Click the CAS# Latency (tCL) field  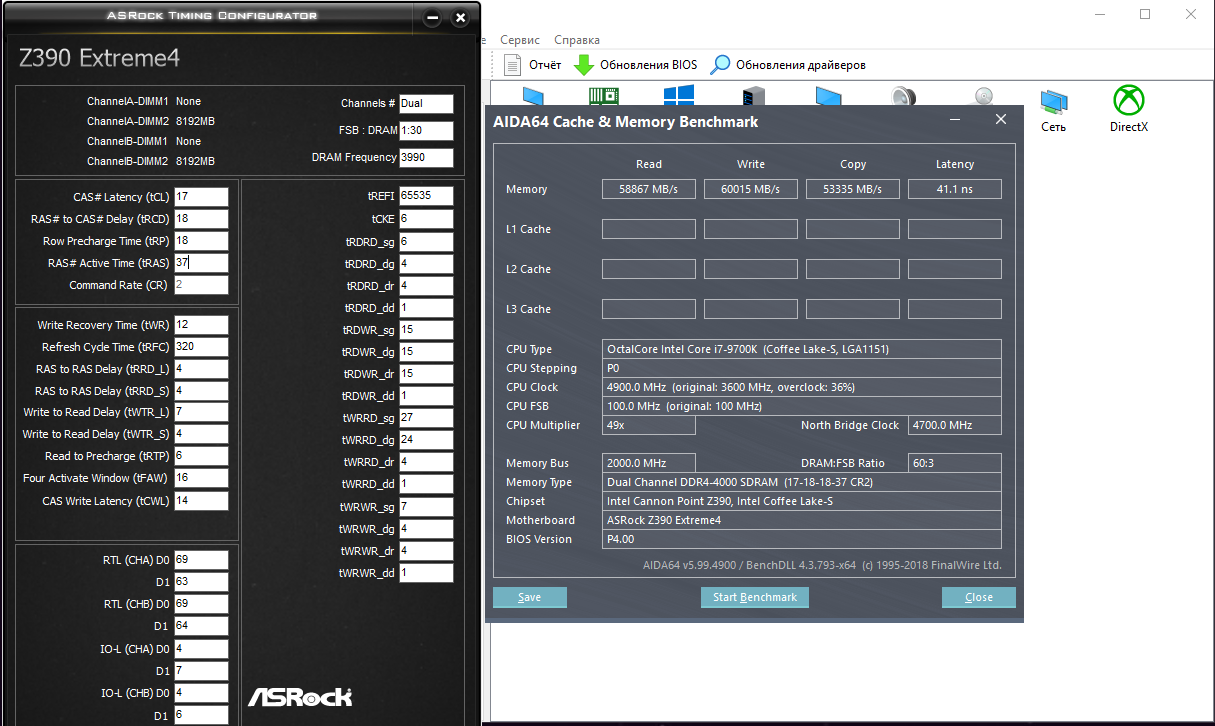pyautogui.click(x=201, y=197)
